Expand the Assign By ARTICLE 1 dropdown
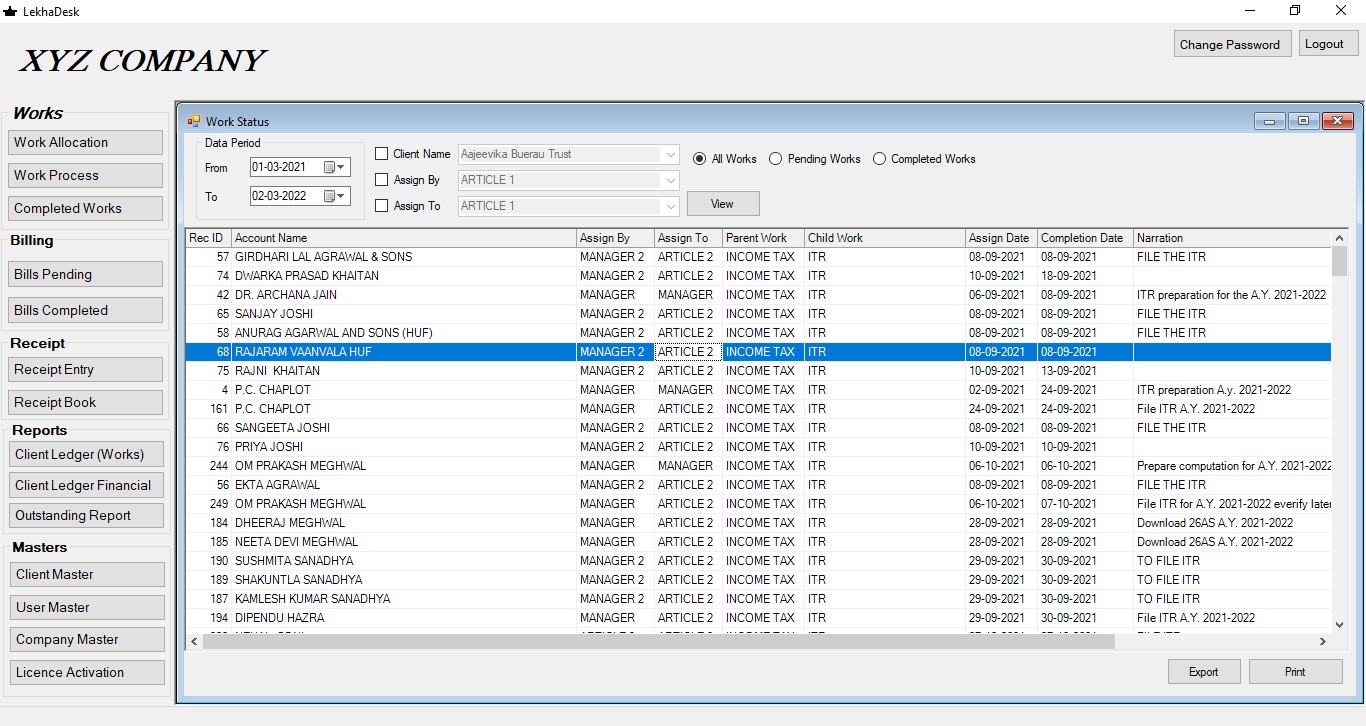Image resolution: width=1366 pixels, height=726 pixels. 669,181
